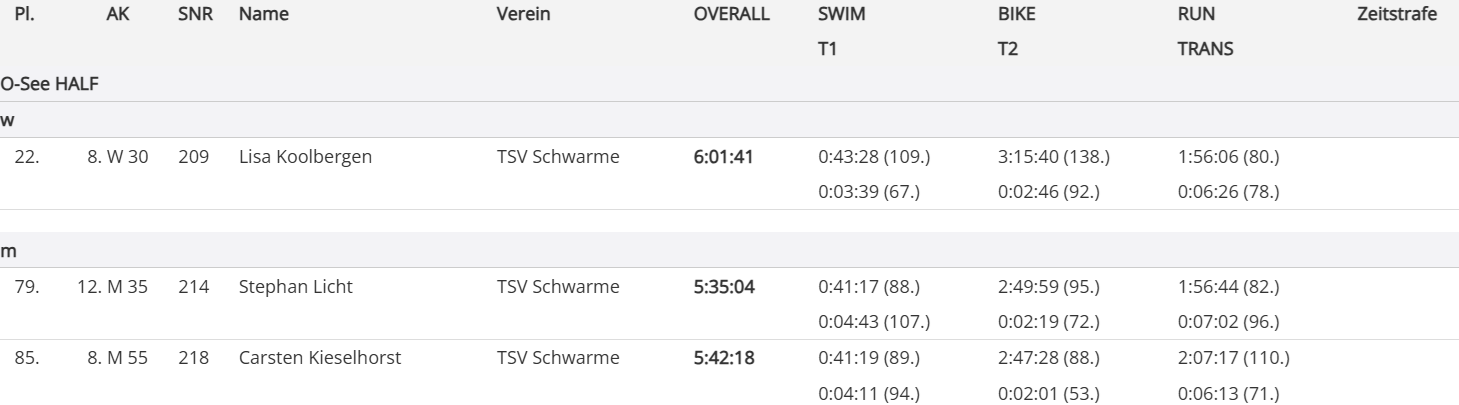Click overall time 5:42:18
The height and width of the screenshot is (405, 1459).
(x=723, y=357)
